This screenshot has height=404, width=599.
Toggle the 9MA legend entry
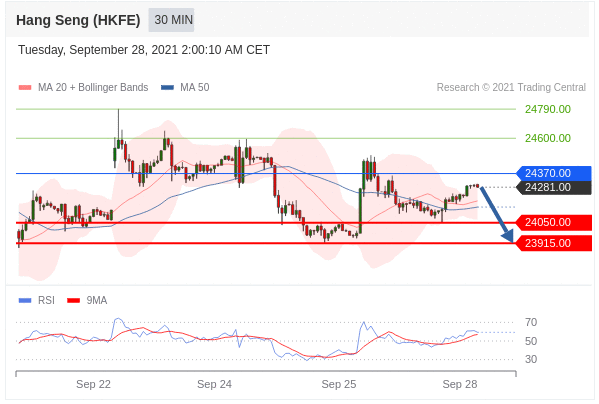87,301
